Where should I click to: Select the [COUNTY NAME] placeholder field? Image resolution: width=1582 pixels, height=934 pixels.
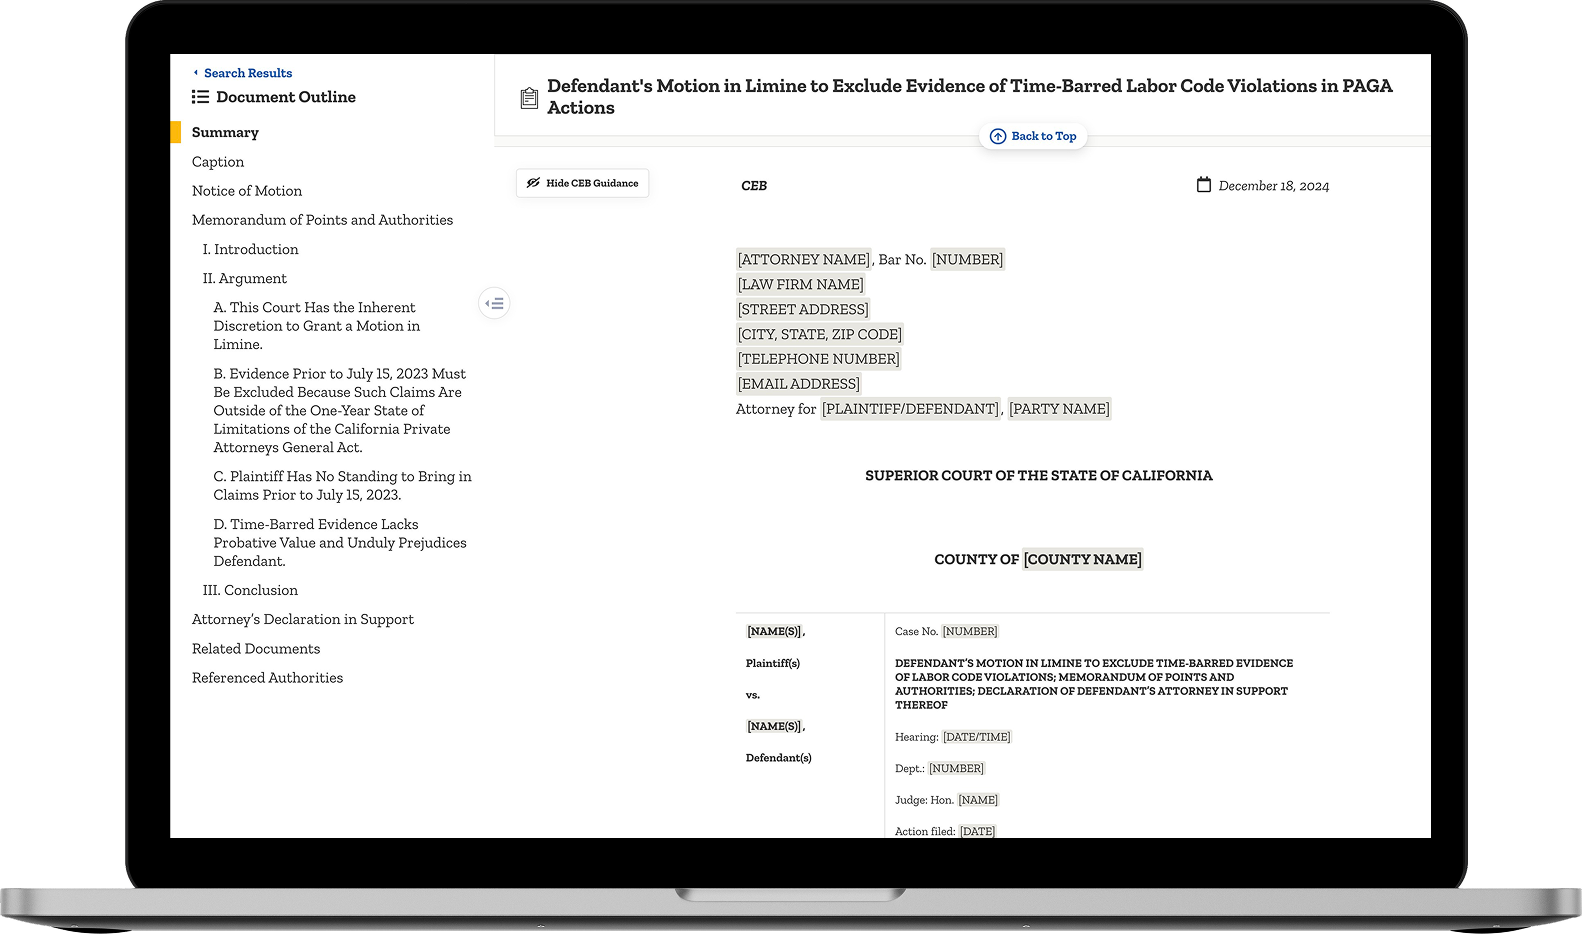[x=1082, y=560]
